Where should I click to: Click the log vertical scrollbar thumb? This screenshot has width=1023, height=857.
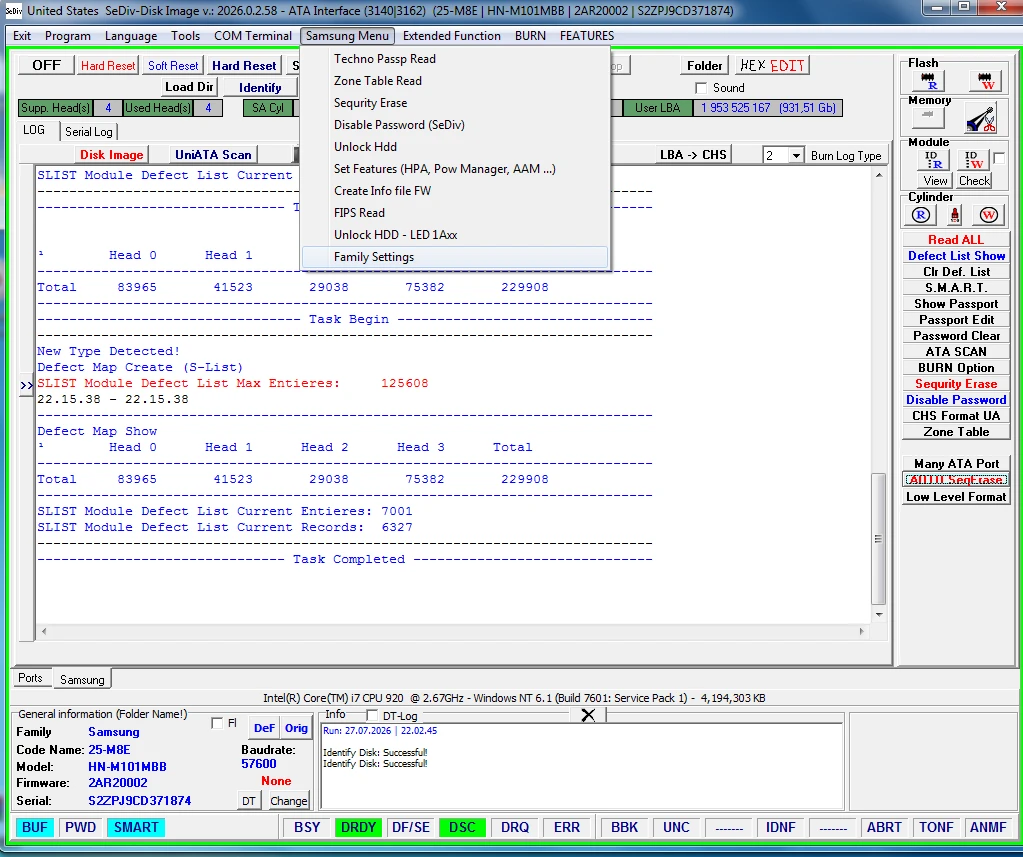878,539
